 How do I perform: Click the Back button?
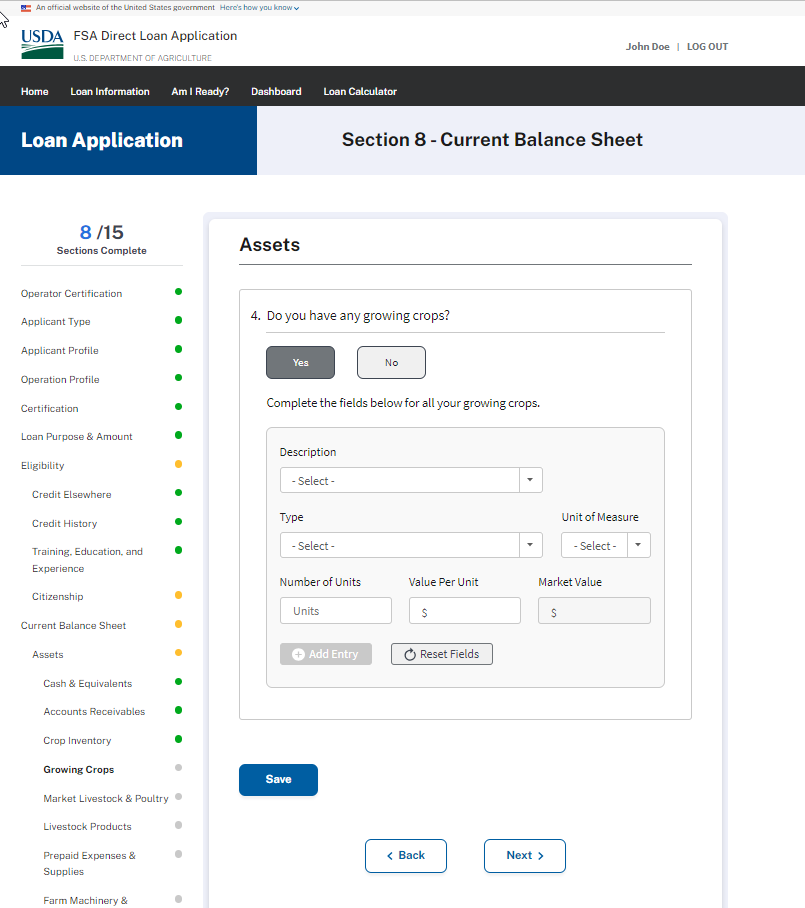click(406, 856)
